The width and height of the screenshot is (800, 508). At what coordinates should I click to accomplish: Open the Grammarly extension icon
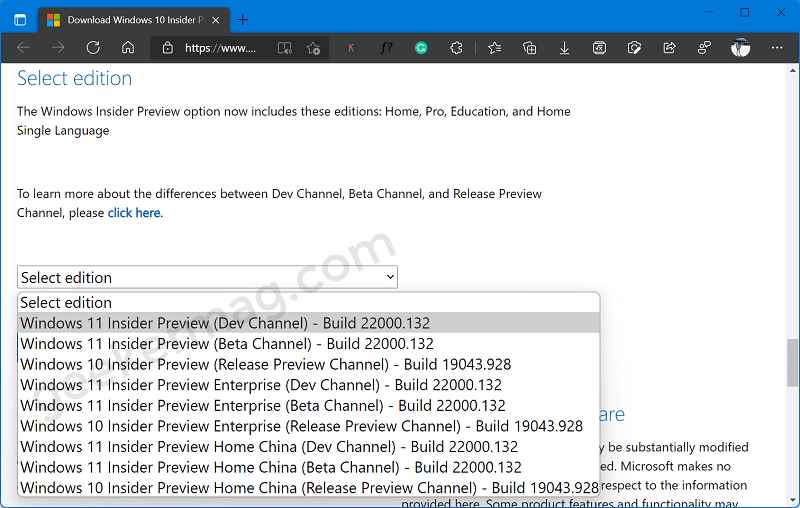click(421, 48)
